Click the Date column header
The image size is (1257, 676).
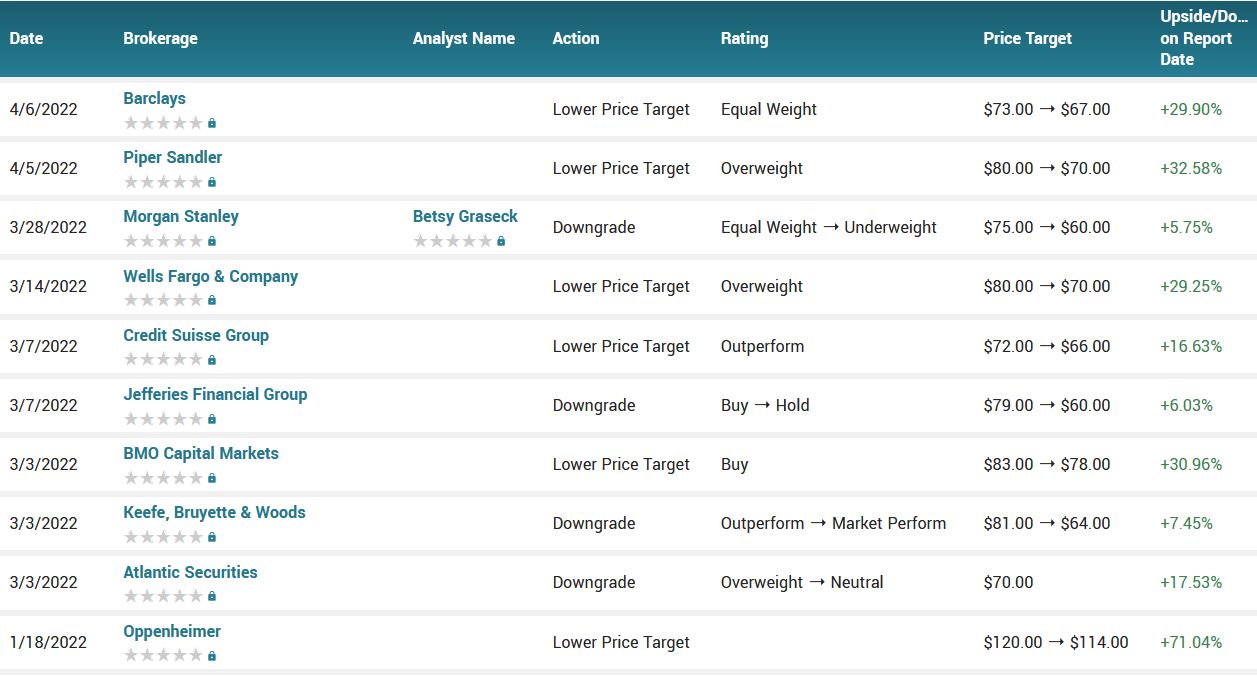pyautogui.click(x=27, y=38)
